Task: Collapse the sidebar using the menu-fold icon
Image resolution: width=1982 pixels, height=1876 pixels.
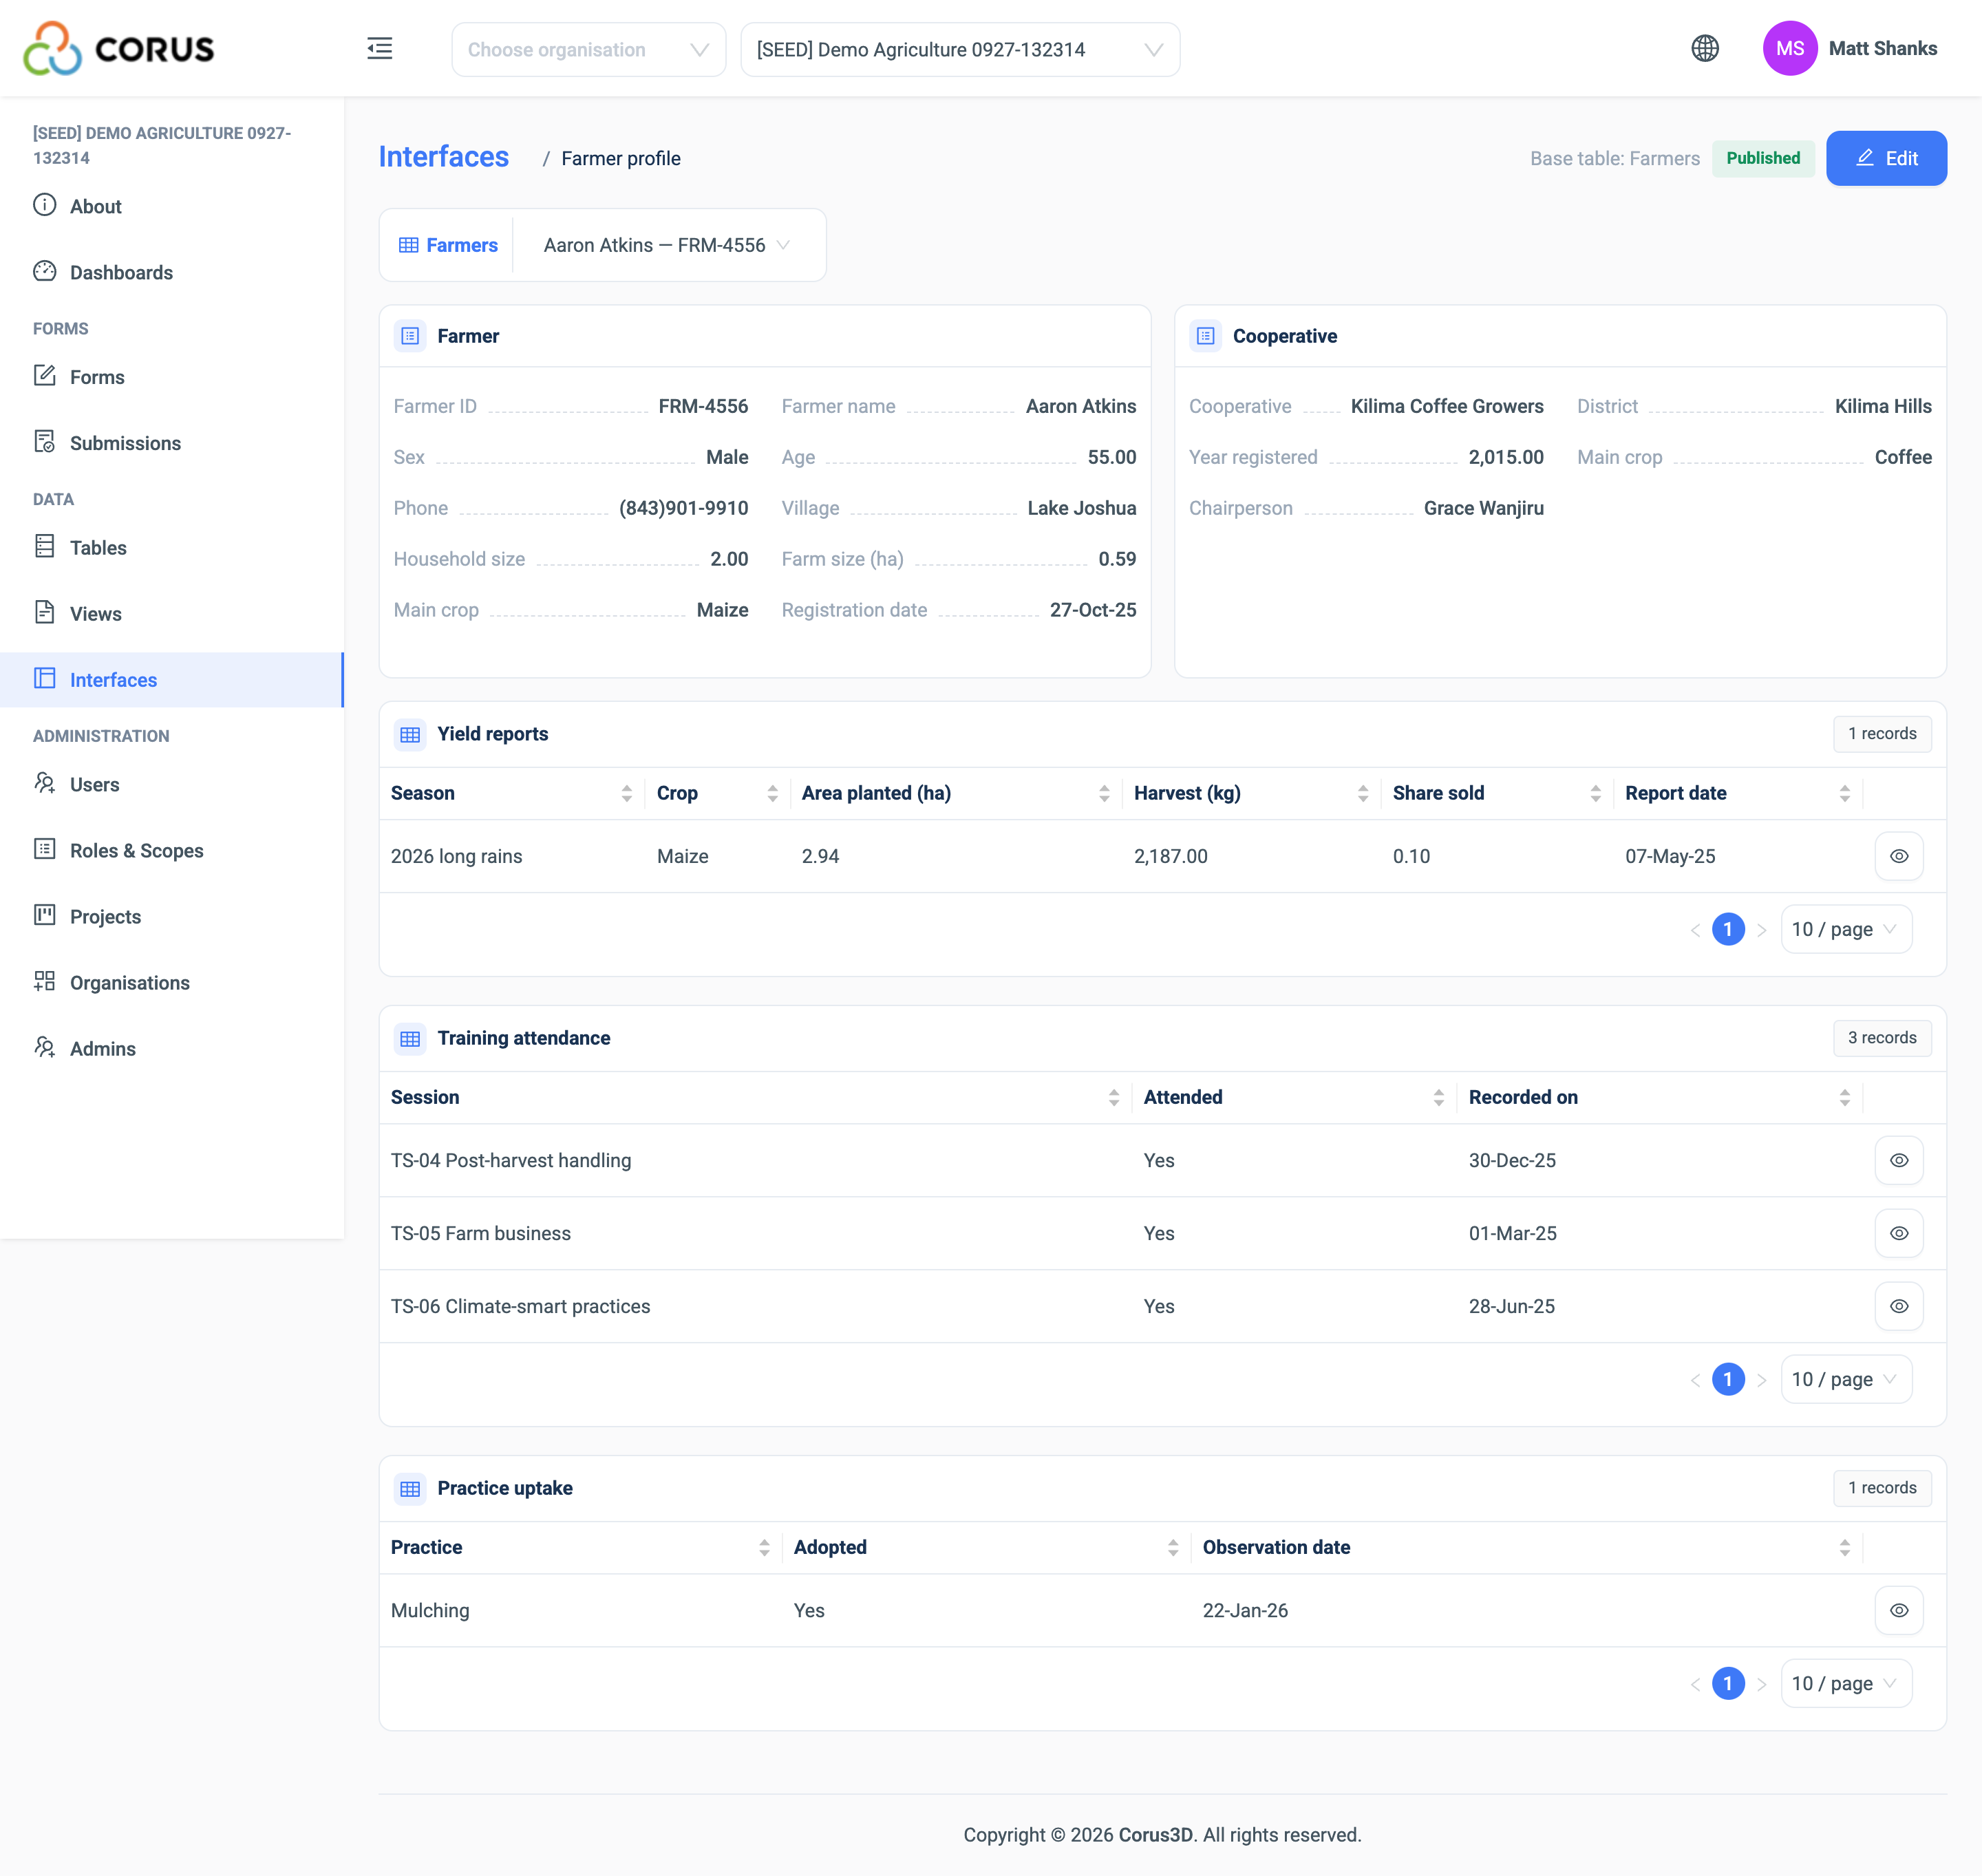Action: coord(380,48)
